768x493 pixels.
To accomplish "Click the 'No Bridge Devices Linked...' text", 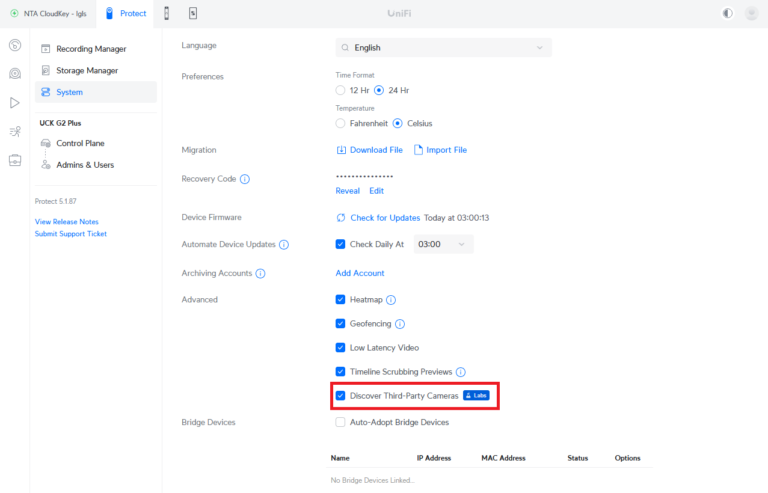I will coord(372,480).
